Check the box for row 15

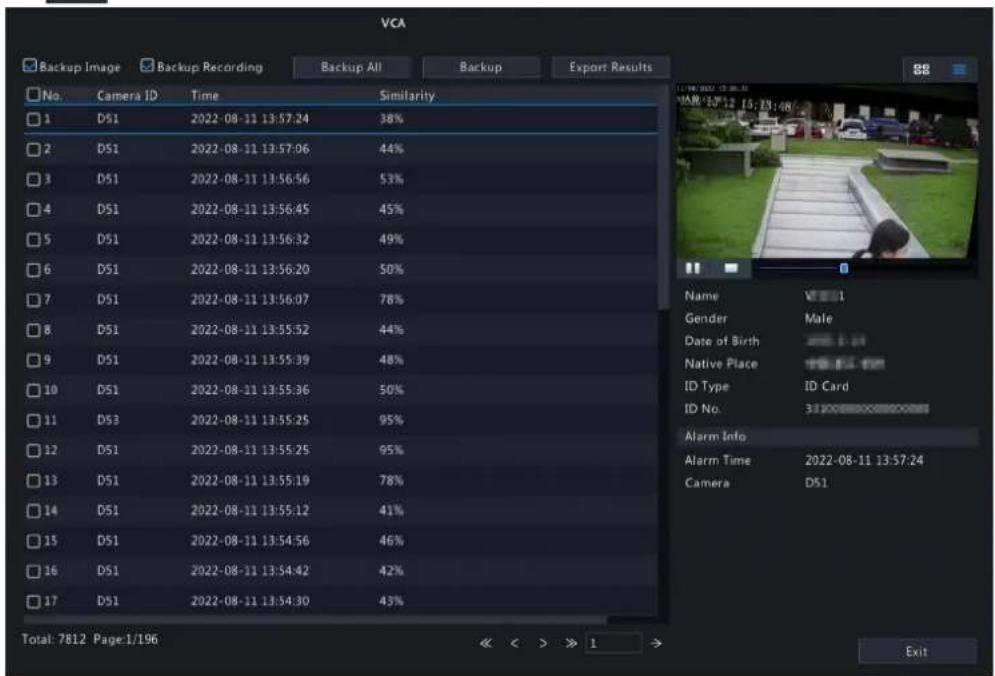click(x=34, y=541)
